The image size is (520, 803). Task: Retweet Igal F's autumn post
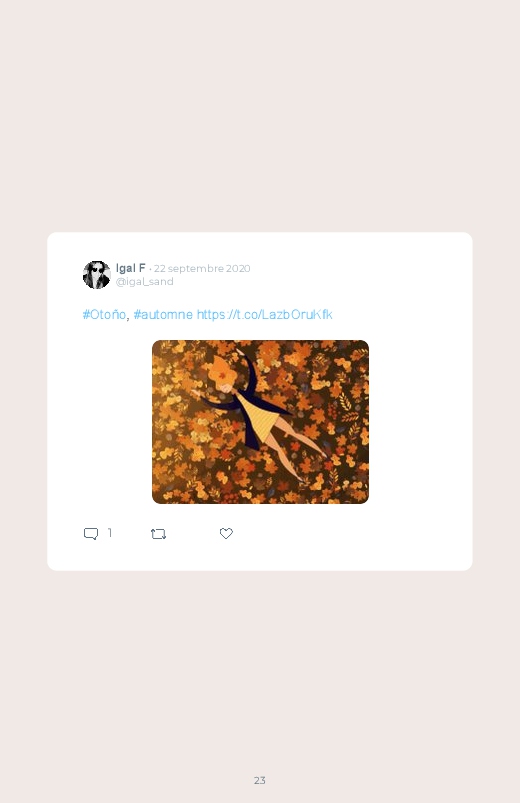click(158, 534)
